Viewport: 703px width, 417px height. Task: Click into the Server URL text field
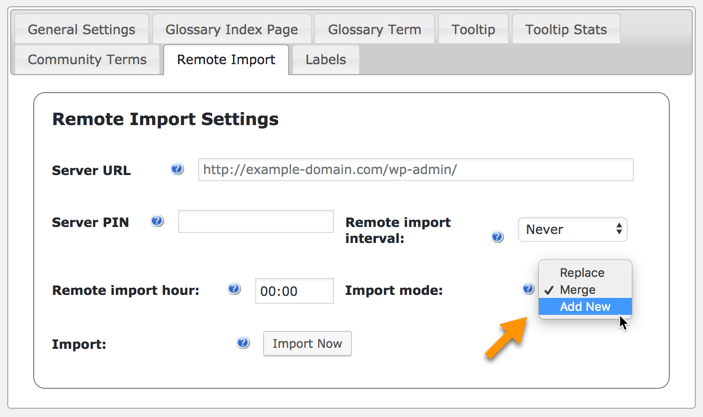tap(415, 169)
